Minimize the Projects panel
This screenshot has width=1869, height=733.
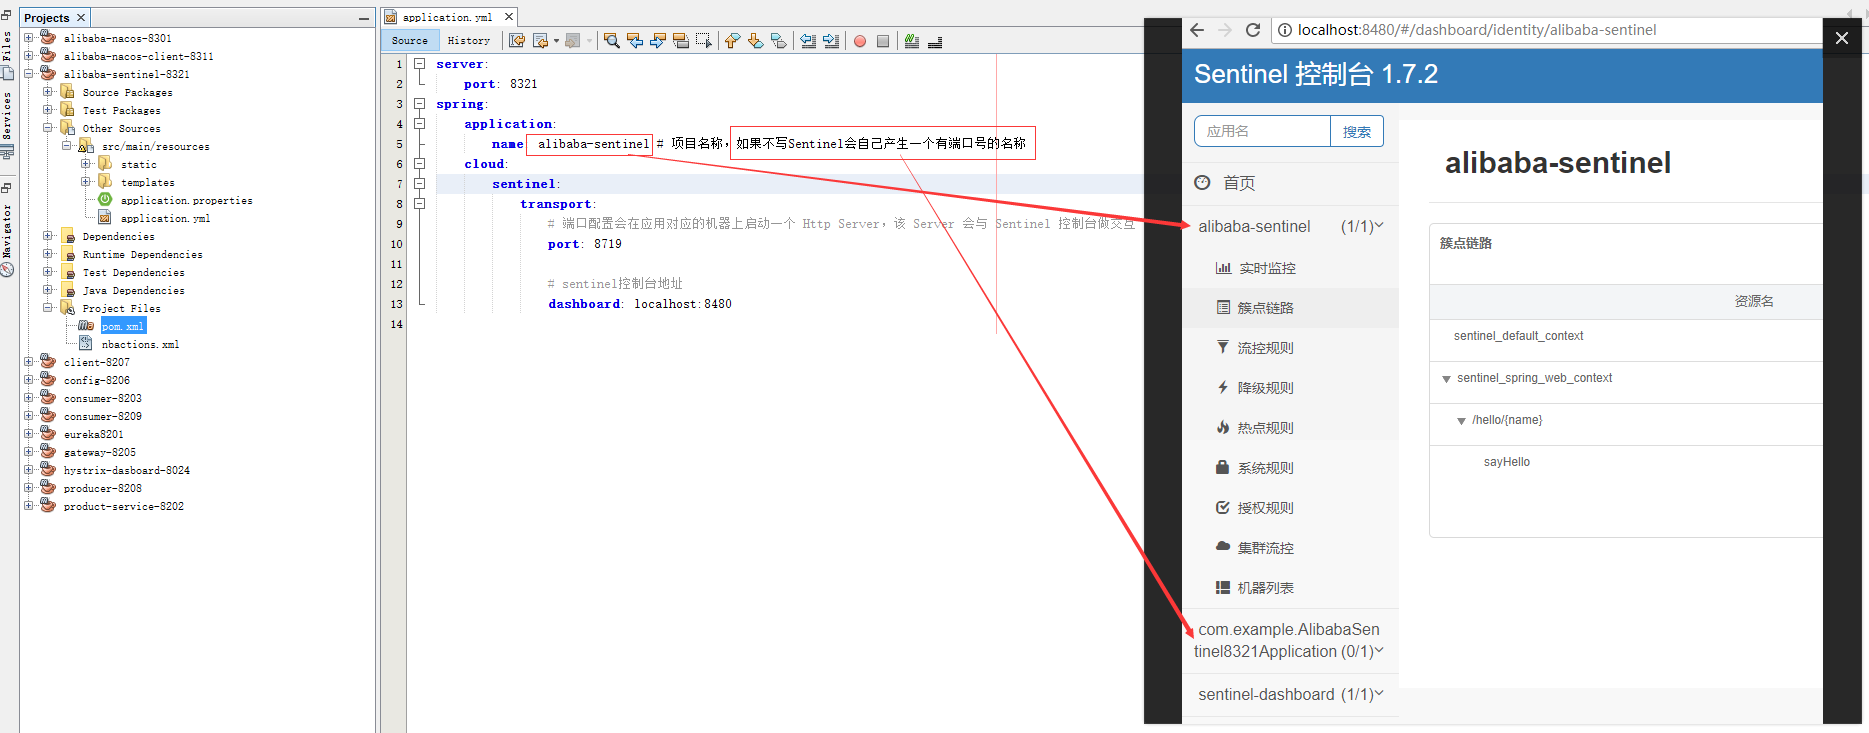pos(364,18)
